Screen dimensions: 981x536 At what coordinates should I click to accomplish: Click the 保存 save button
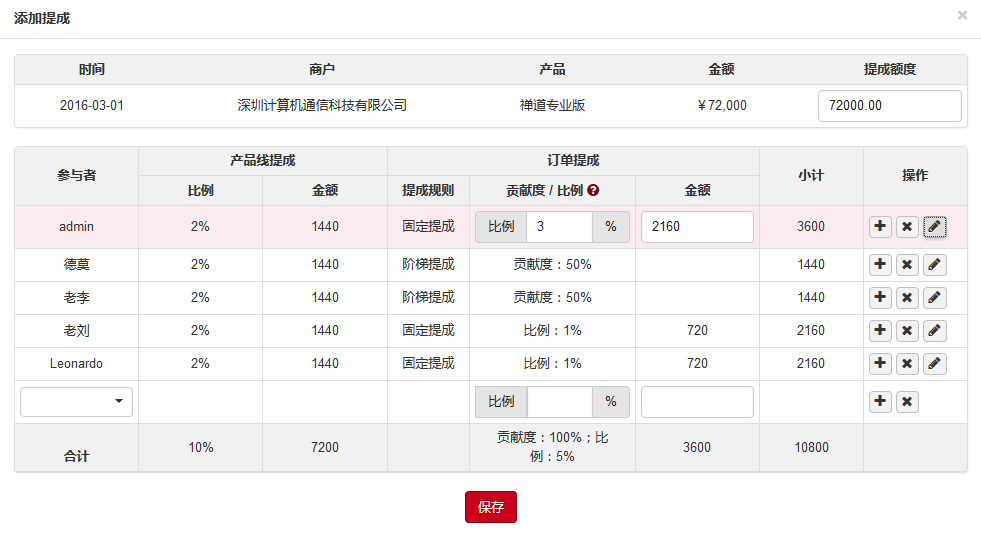490,507
